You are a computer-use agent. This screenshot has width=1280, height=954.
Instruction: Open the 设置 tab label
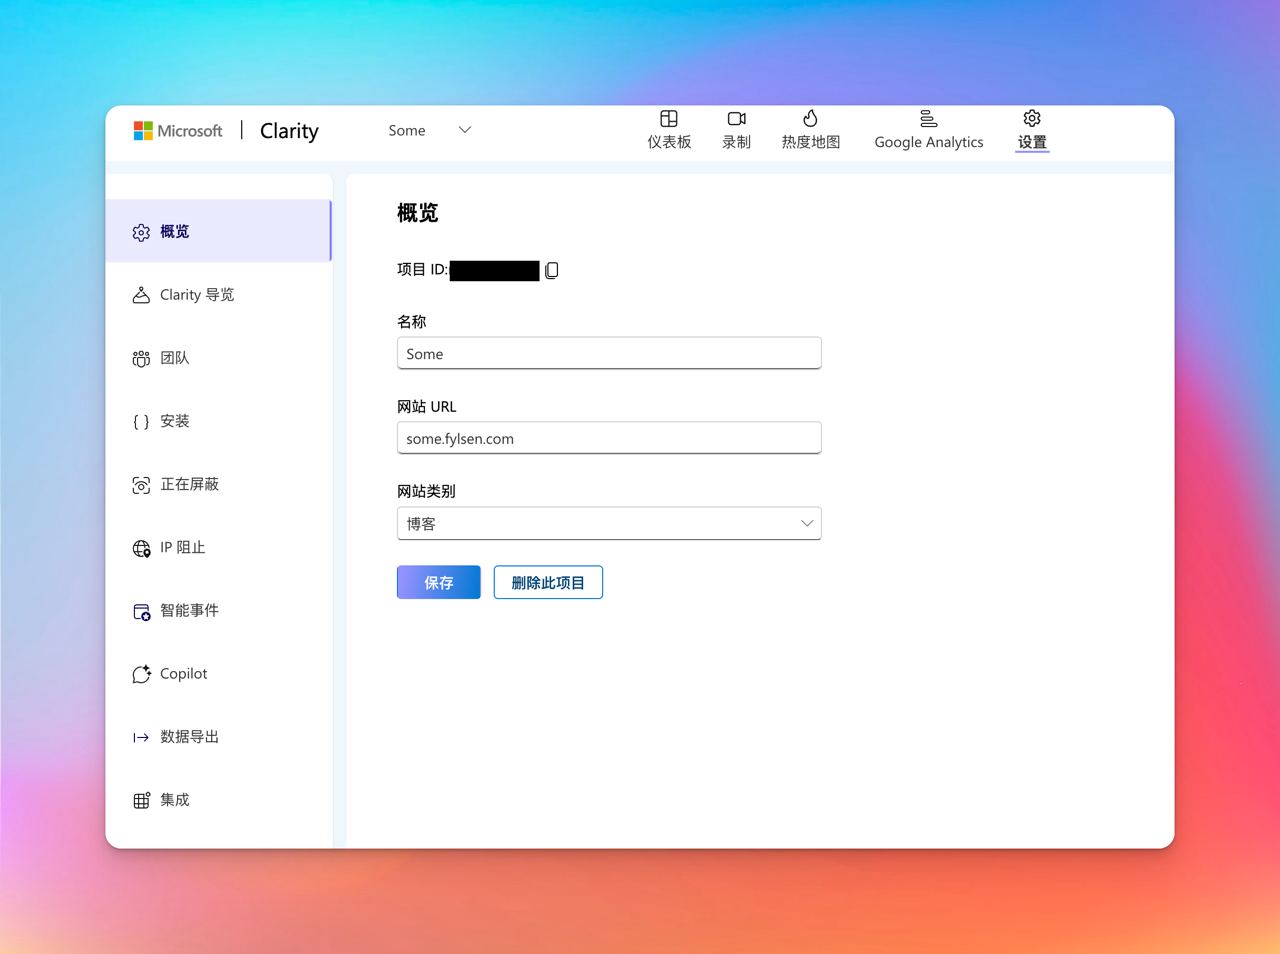click(1032, 142)
